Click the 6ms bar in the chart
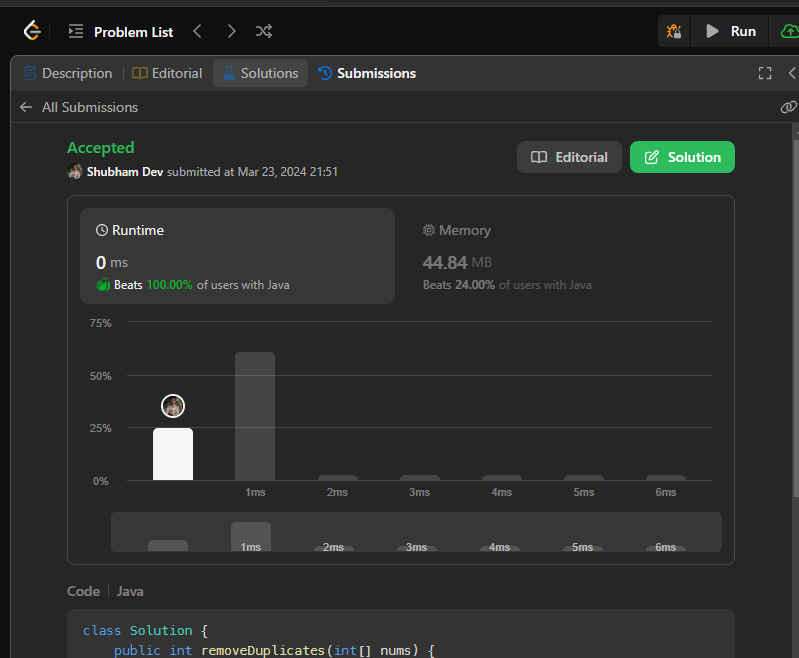 [x=665, y=478]
